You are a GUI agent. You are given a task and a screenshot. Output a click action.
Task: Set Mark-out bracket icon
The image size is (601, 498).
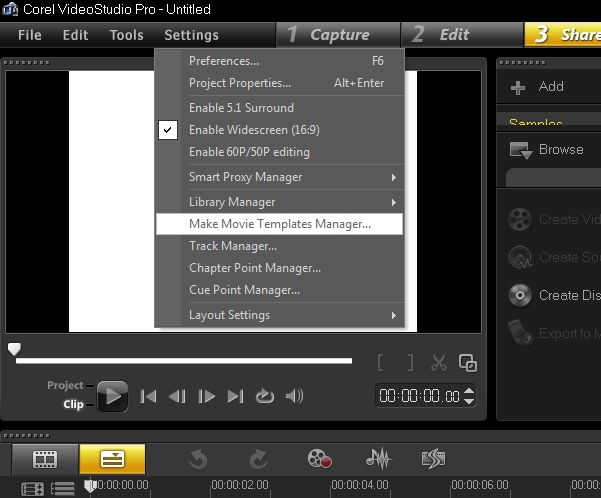pos(410,362)
